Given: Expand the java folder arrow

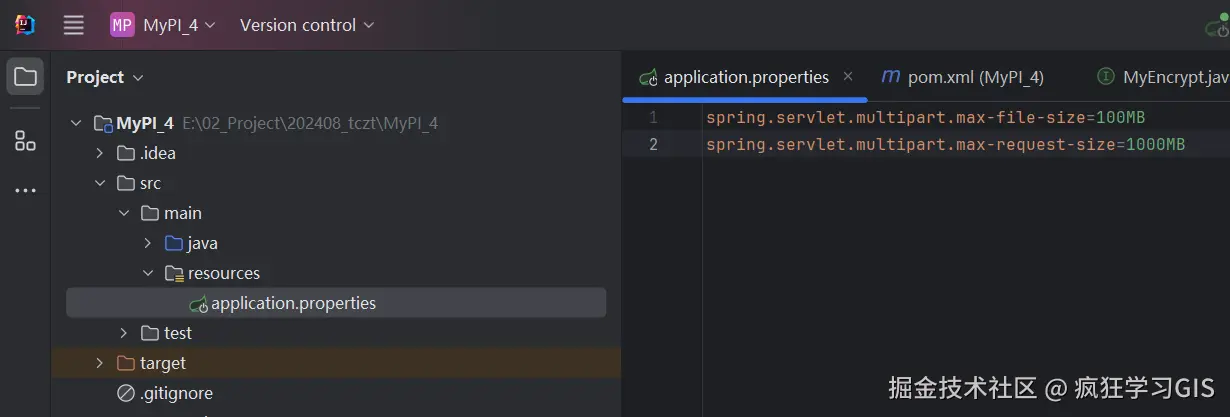Looking at the screenshot, I should [147, 243].
